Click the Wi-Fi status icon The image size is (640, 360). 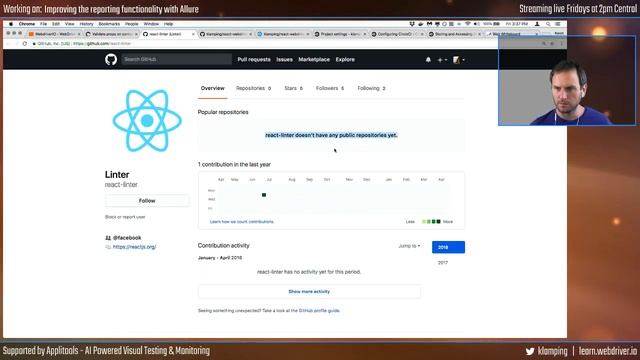pos(468,24)
